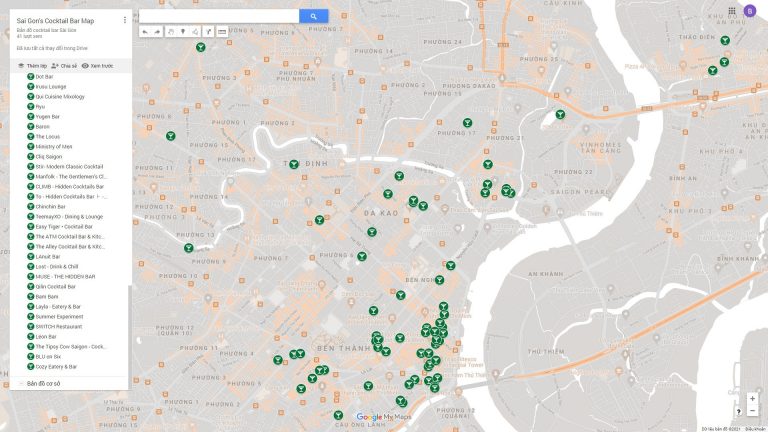The width and height of the screenshot is (768, 432).
Task: Click Xem trước to preview the map
Action: point(97,66)
